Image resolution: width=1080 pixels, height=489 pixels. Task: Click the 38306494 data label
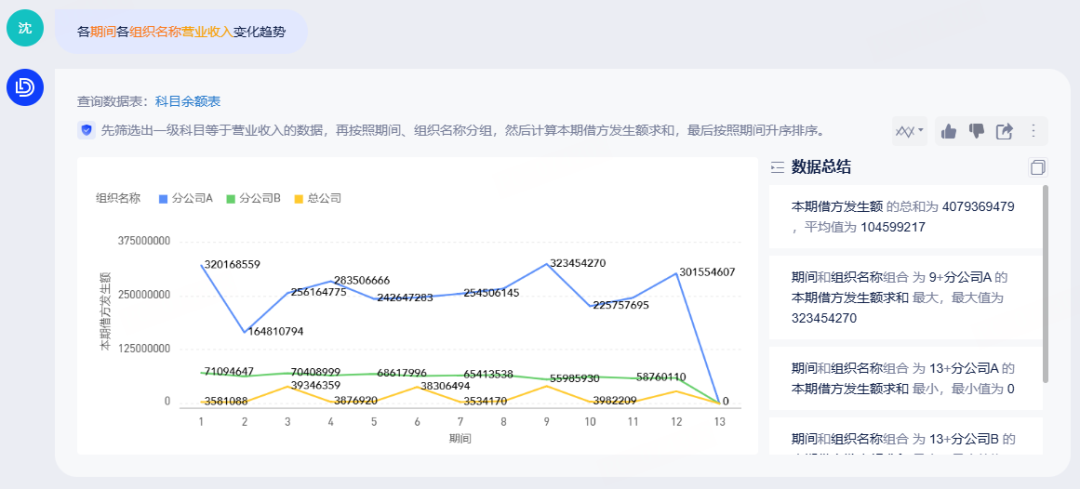(x=445, y=386)
